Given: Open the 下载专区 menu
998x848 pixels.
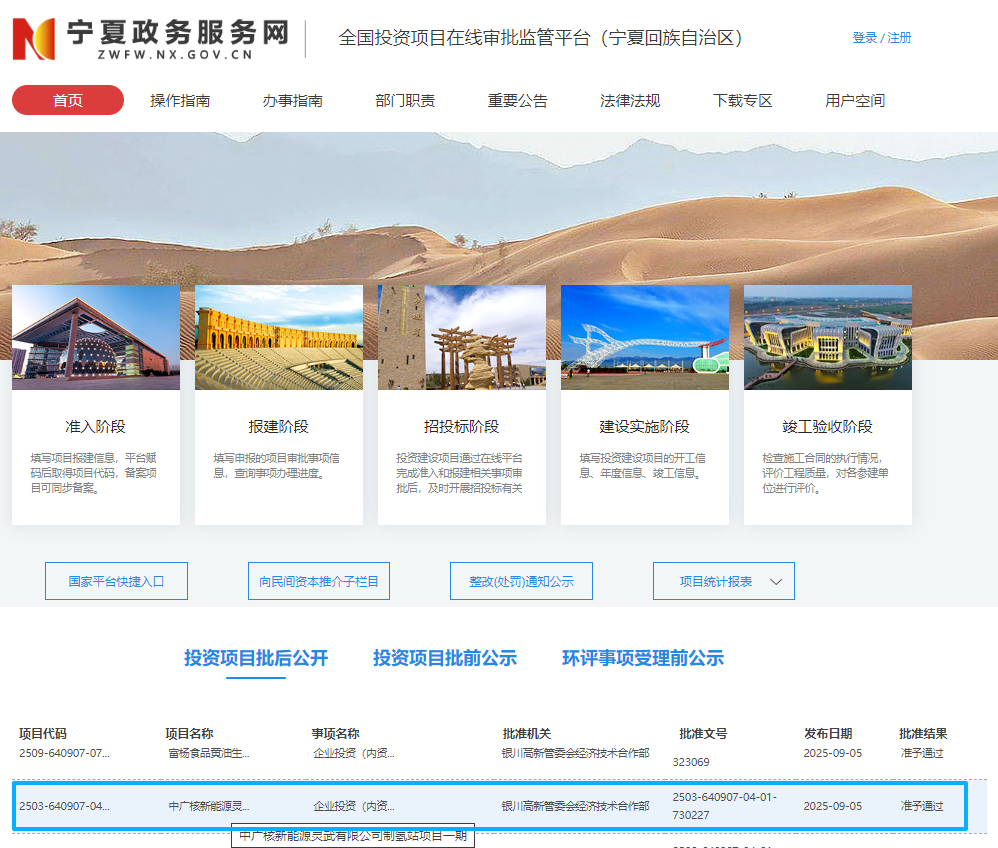Looking at the screenshot, I should tap(741, 100).
